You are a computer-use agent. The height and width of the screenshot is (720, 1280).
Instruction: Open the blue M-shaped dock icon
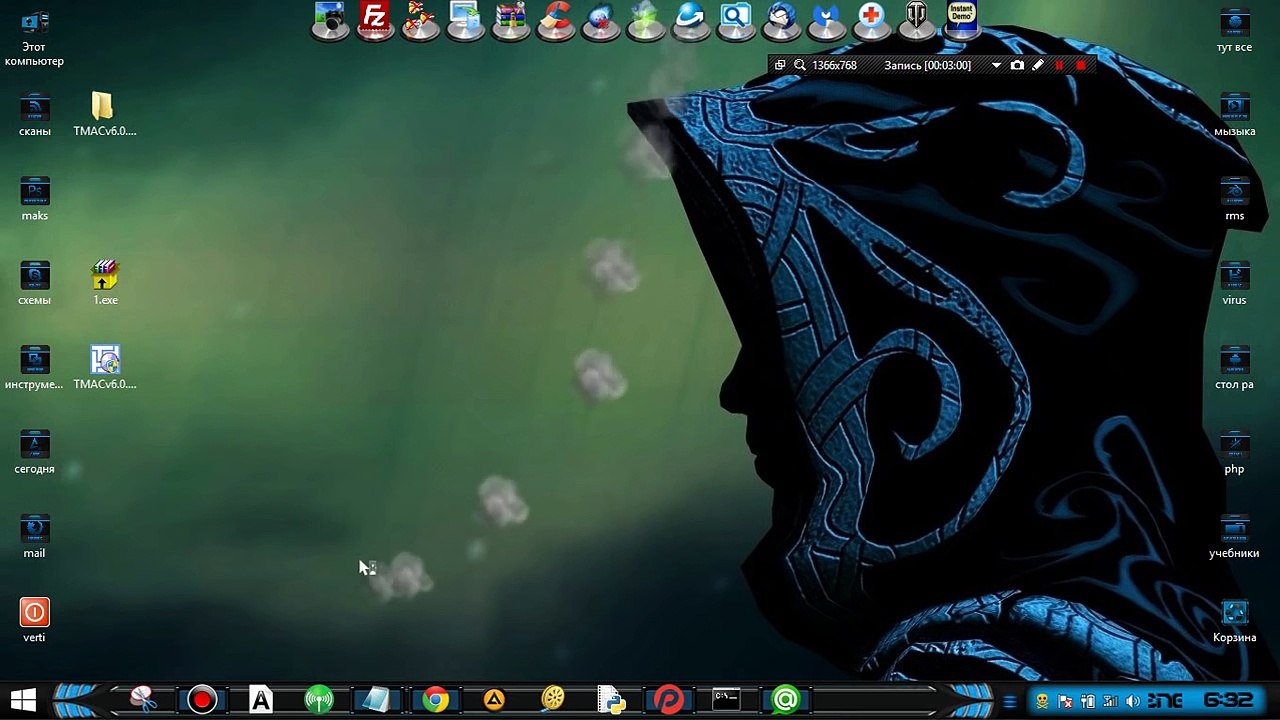[x=826, y=19]
